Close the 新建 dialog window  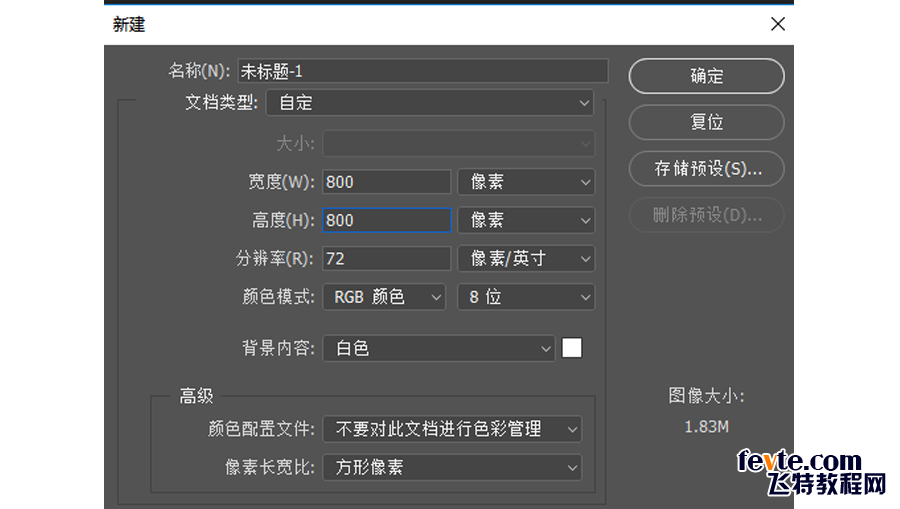[x=778, y=24]
